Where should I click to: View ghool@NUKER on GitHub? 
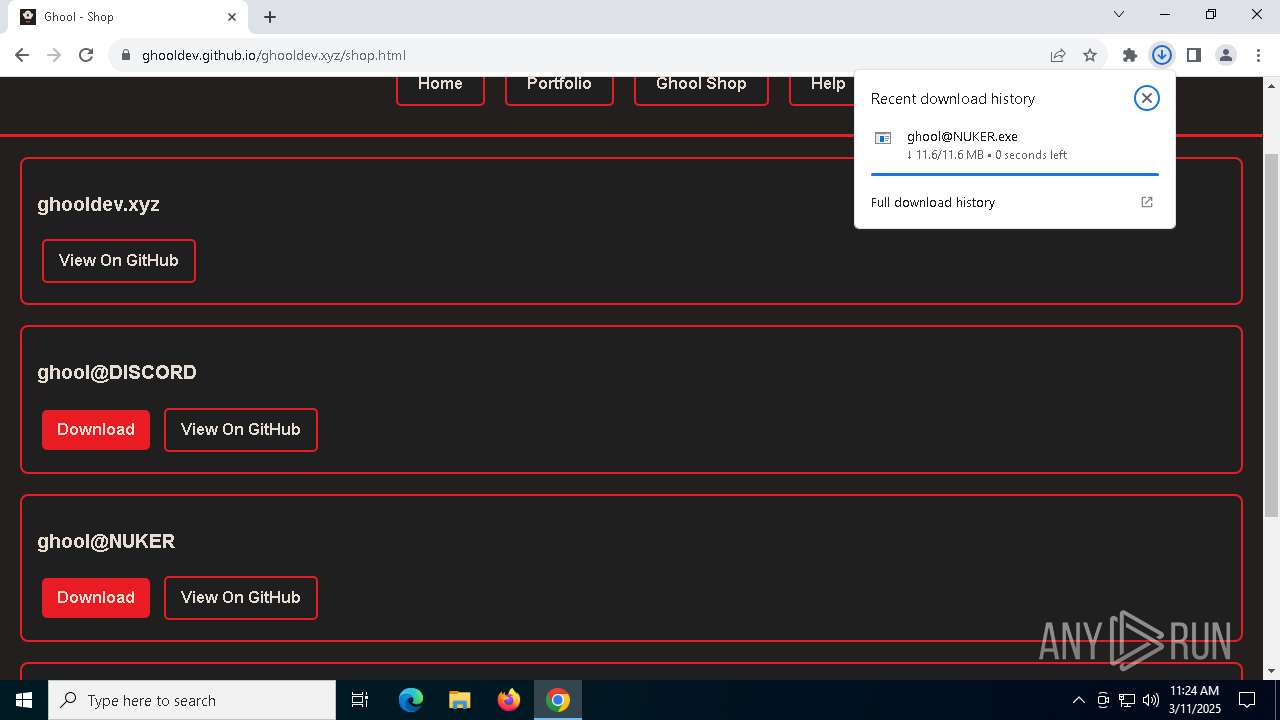pos(241,597)
